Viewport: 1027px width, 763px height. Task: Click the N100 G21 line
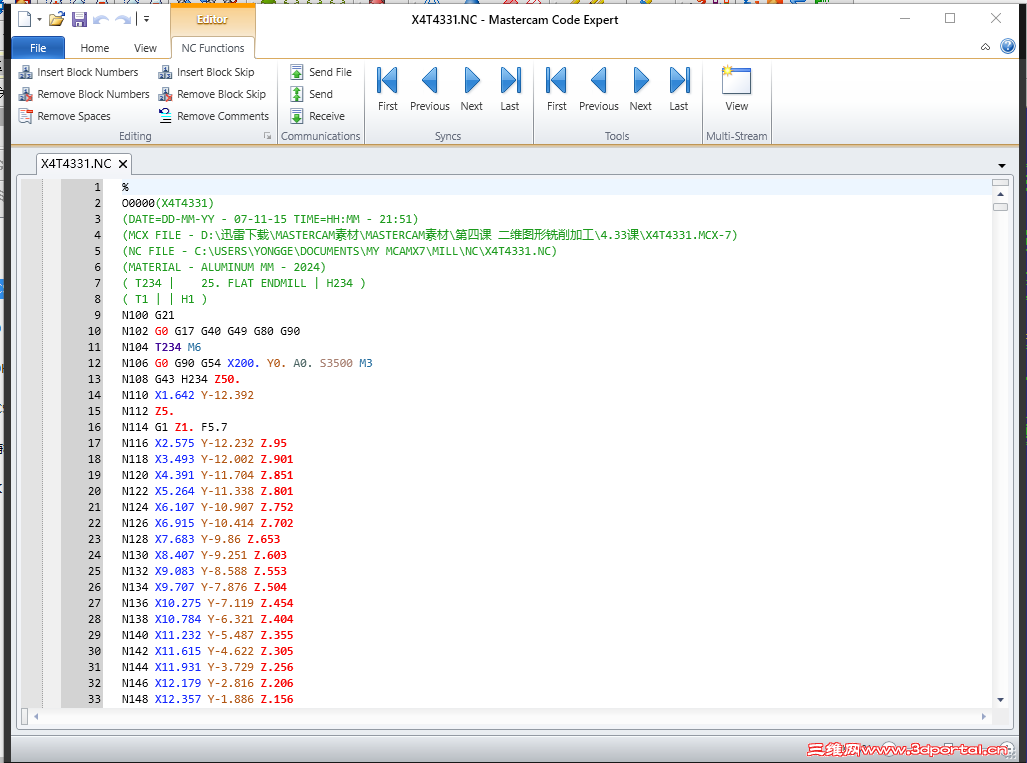coord(148,315)
